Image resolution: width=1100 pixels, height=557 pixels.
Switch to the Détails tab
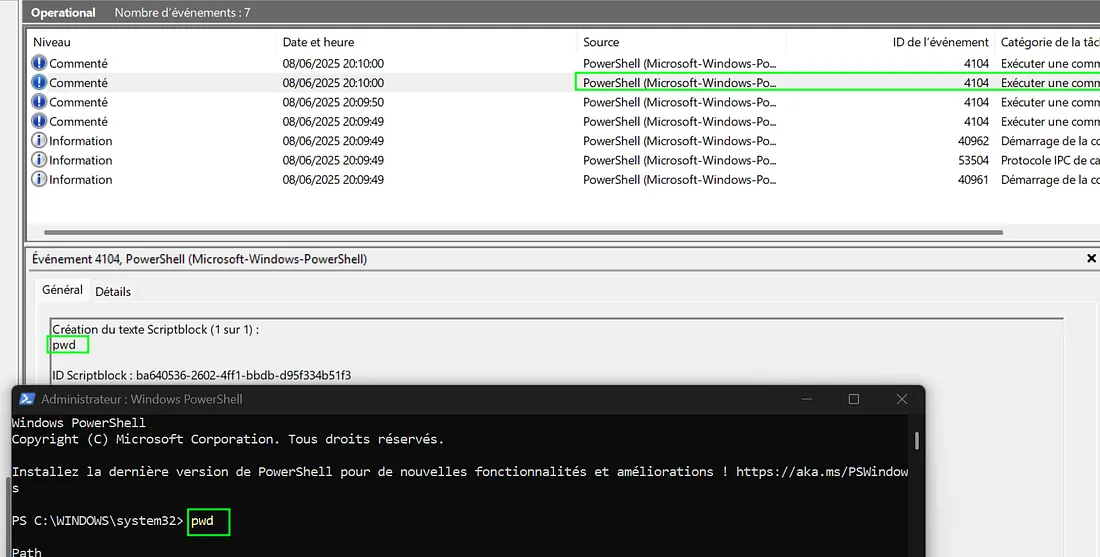tap(113, 292)
